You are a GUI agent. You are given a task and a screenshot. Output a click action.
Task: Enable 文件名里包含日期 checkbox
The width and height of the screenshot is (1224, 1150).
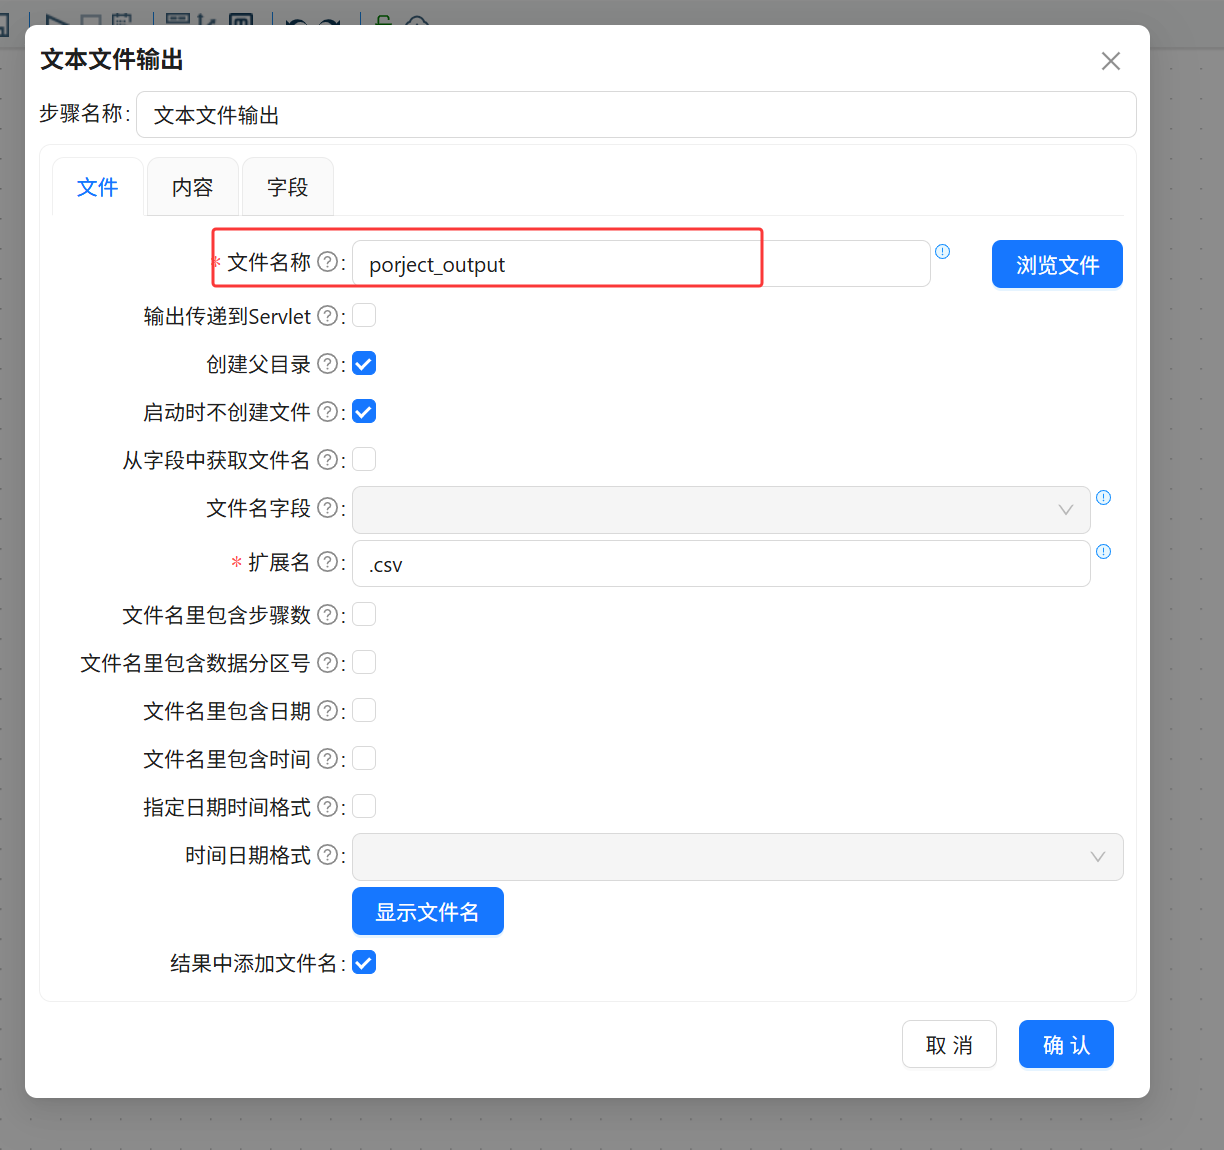coord(364,710)
